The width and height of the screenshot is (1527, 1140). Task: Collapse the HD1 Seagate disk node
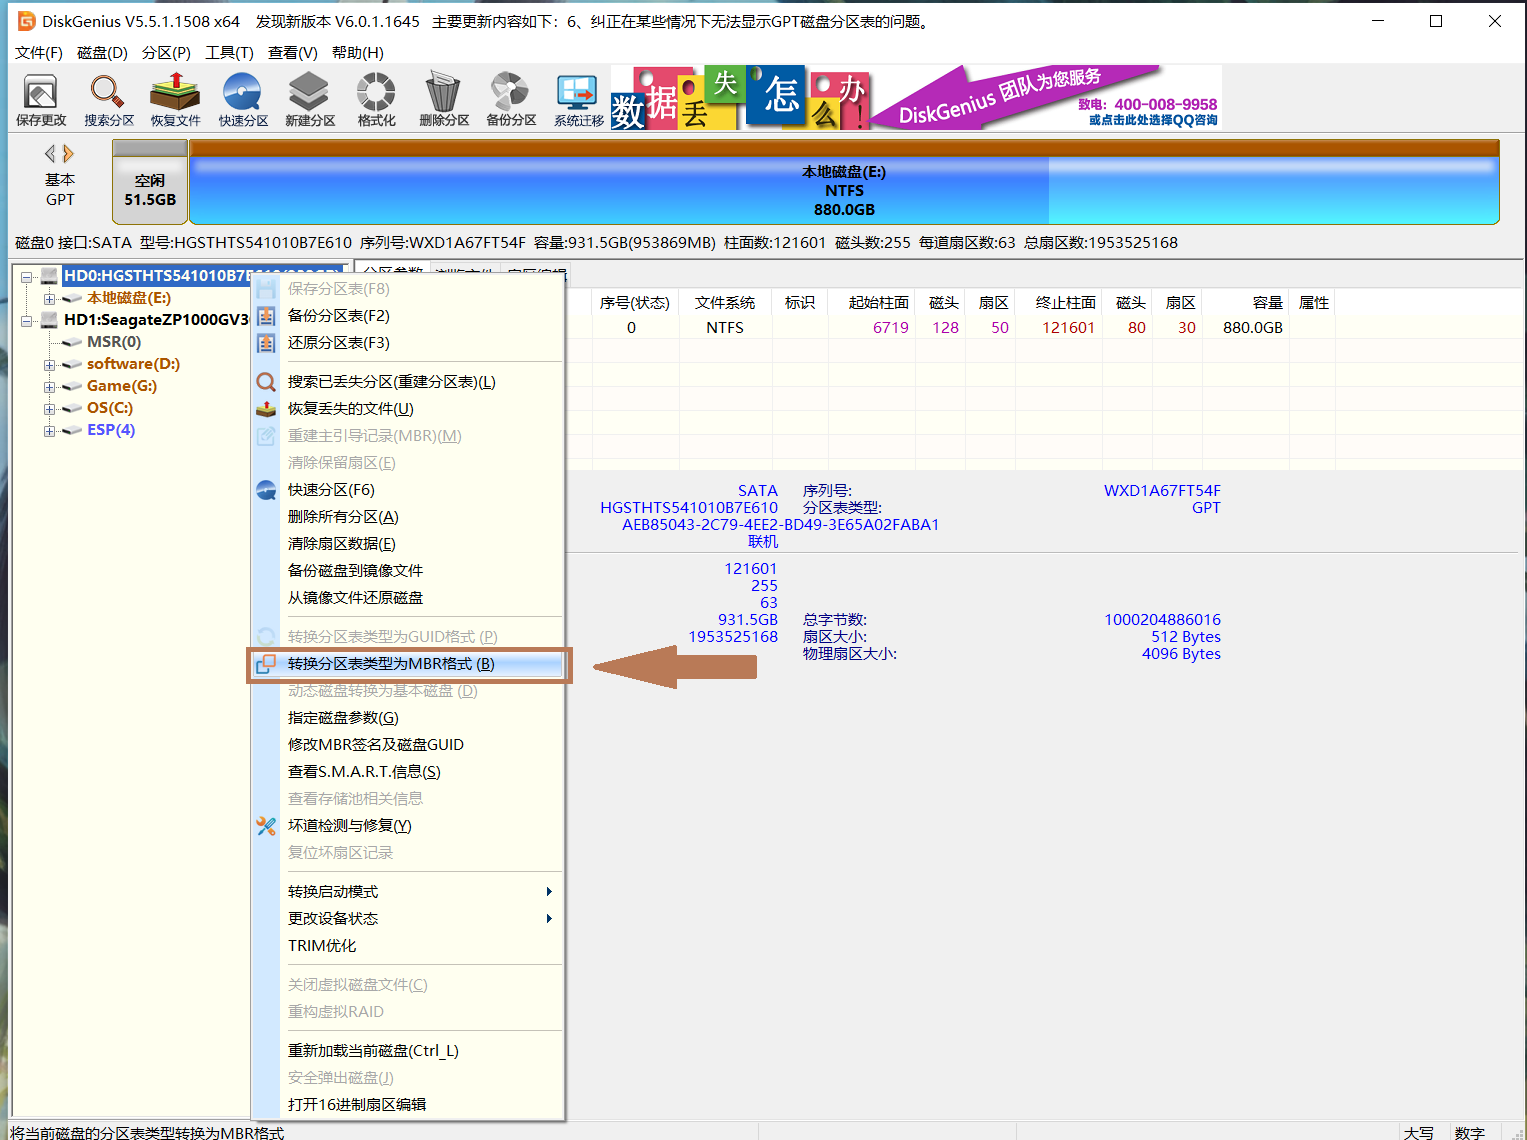coord(27,320)
